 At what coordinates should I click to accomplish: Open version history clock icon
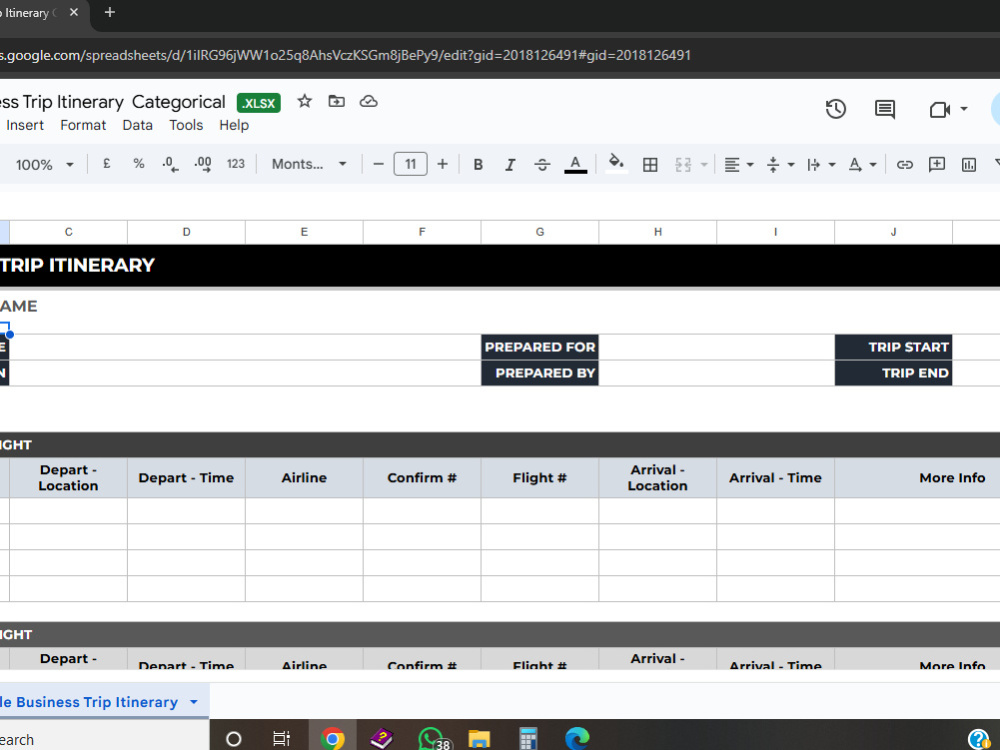pyautogui.click(x=835, y=109)
